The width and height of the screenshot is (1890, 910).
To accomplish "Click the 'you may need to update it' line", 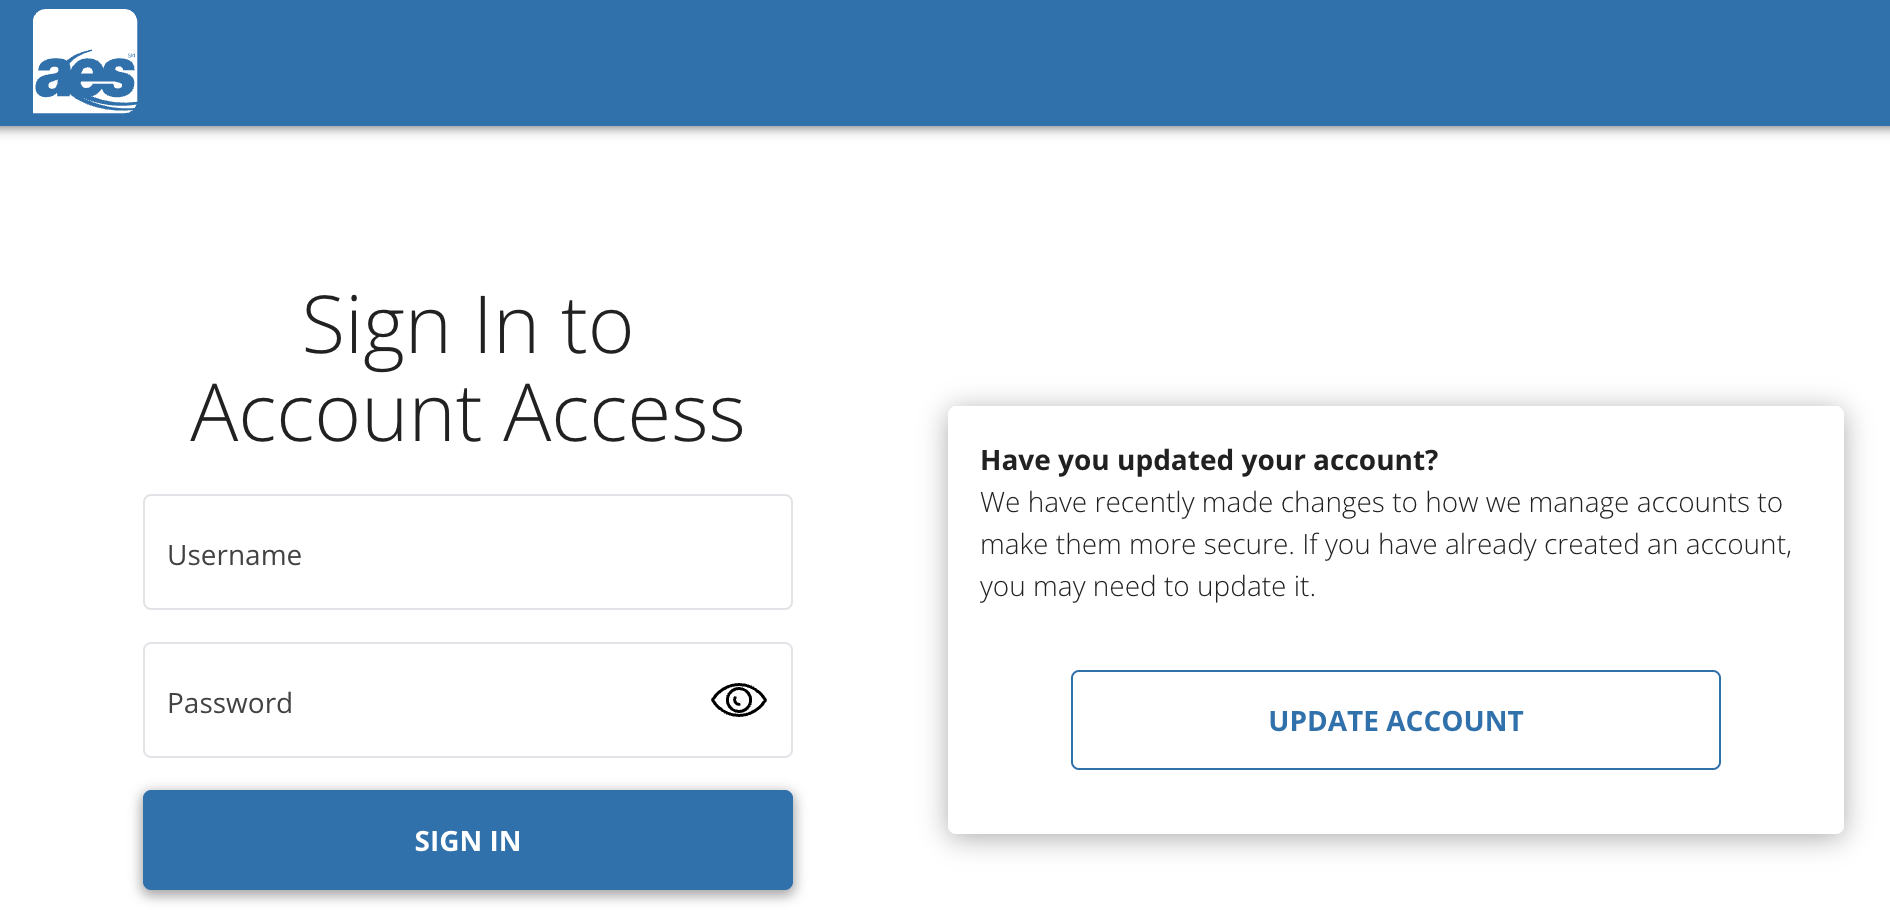I will pos(1148,586).
